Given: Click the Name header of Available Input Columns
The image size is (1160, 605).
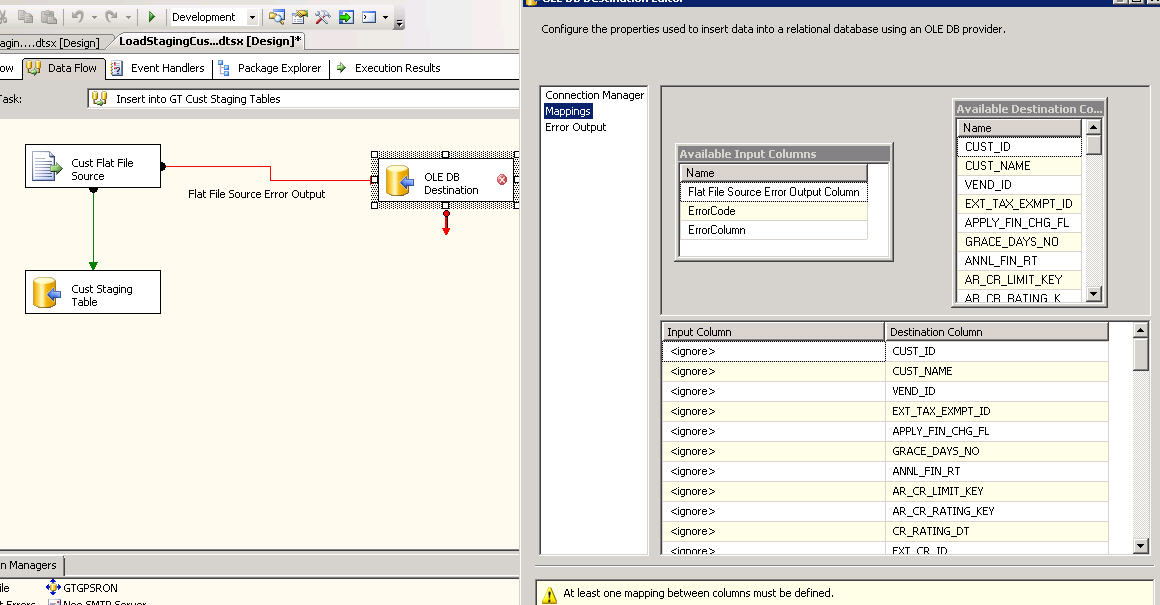Looking at the screenshot, I should point(773,173).
